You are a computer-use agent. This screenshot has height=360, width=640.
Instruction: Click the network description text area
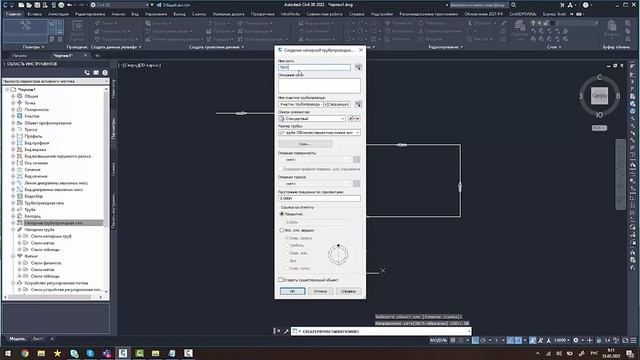tap(319, 86)
